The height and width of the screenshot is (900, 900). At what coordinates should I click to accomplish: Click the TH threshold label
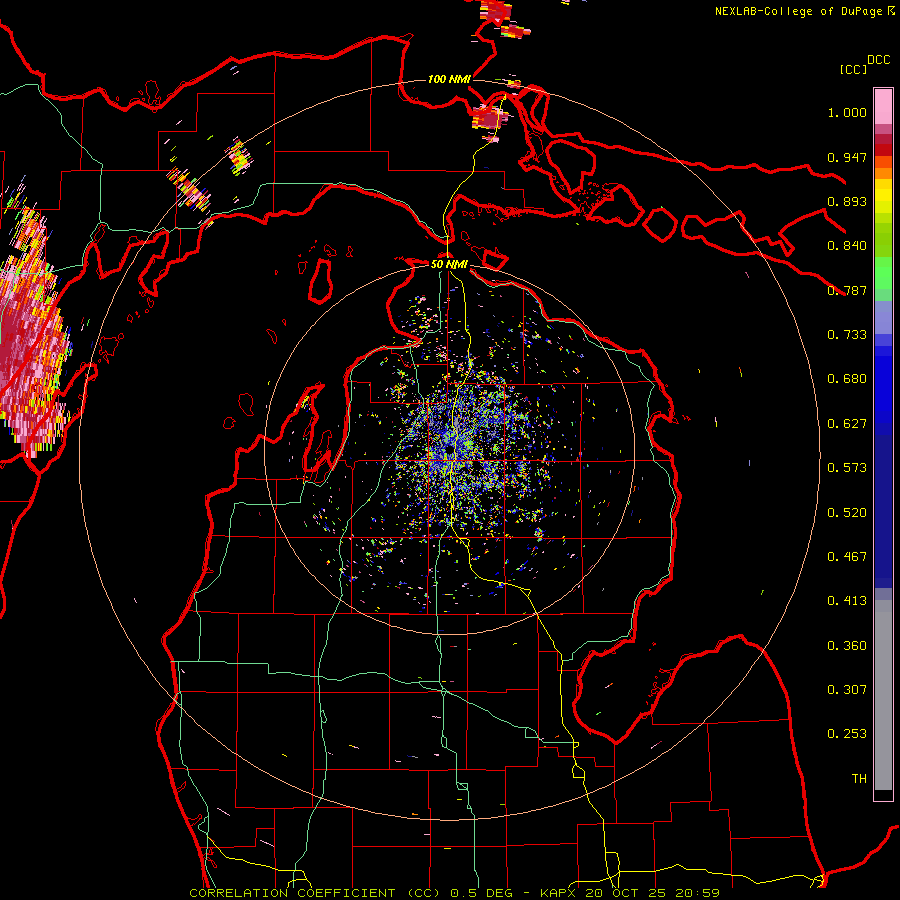(x=859, y=779)
